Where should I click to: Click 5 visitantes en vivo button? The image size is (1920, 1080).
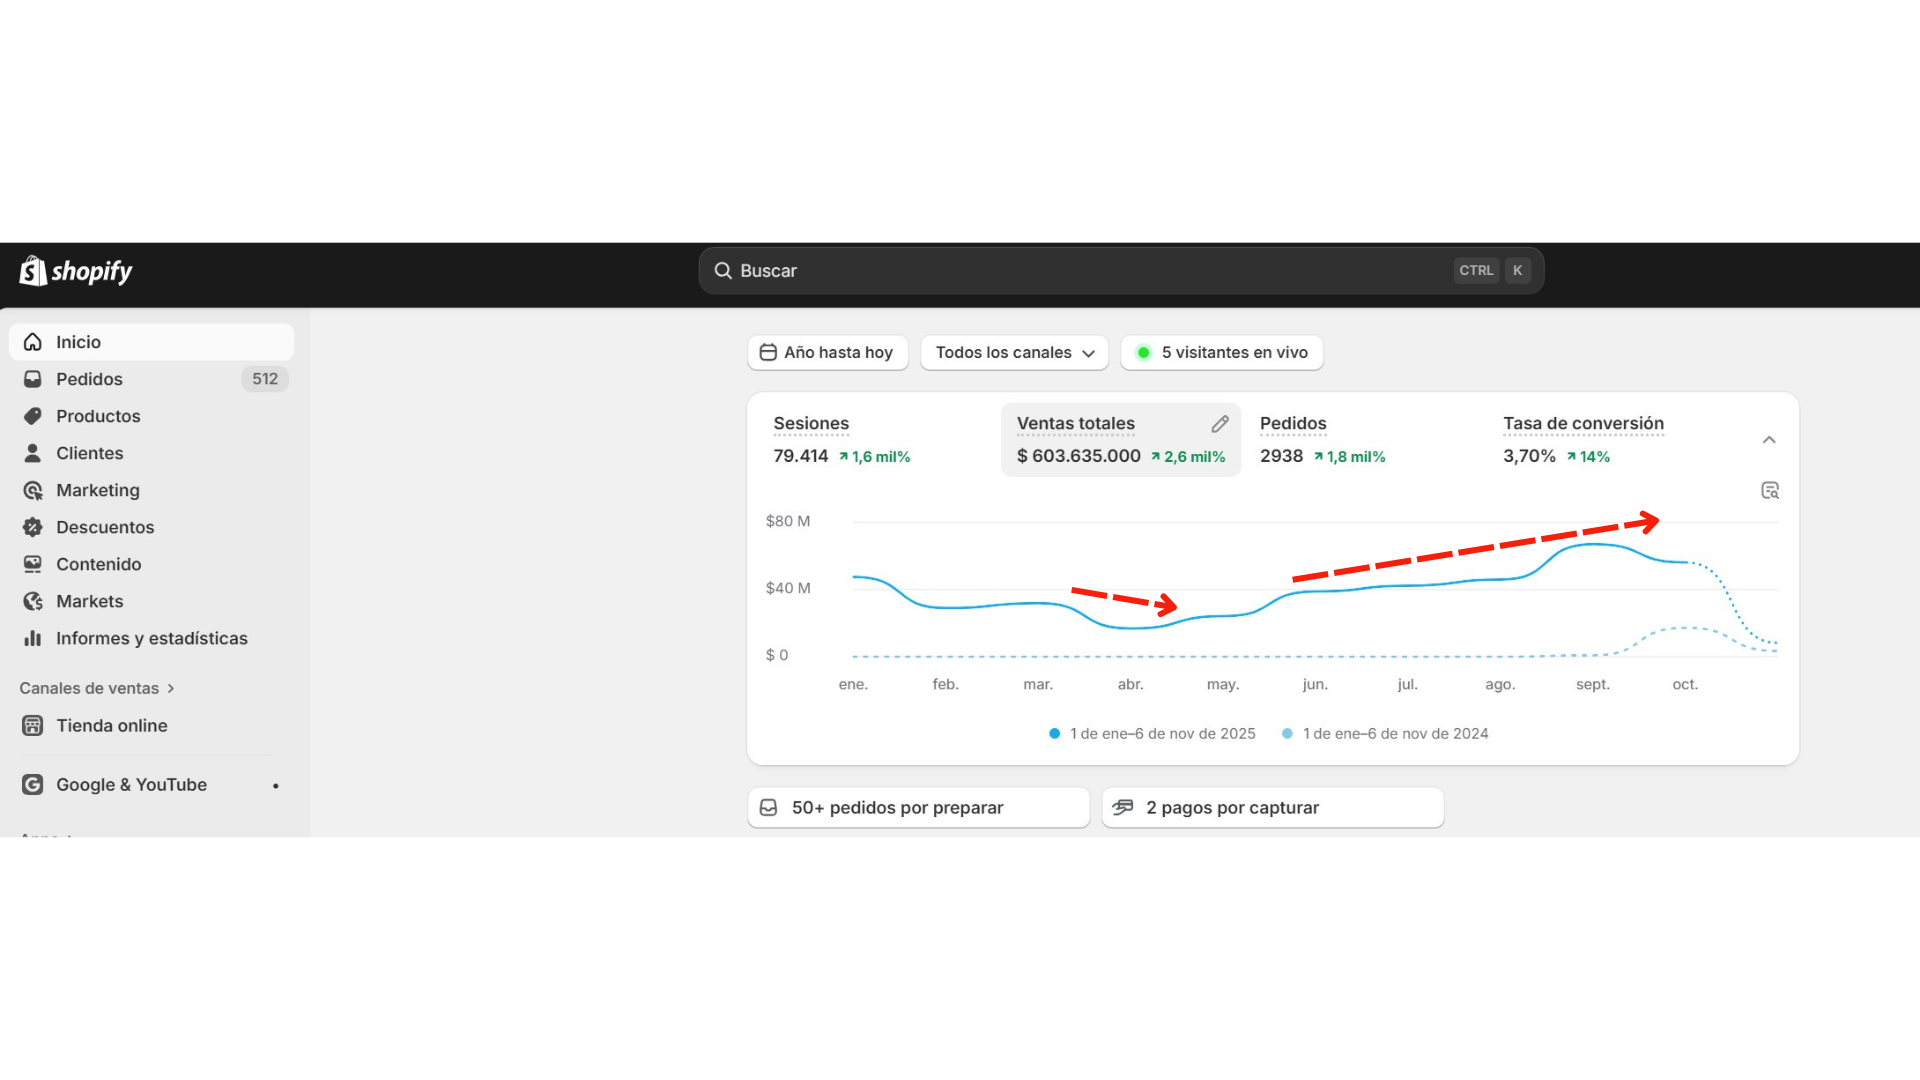(x=1222, y=352)
